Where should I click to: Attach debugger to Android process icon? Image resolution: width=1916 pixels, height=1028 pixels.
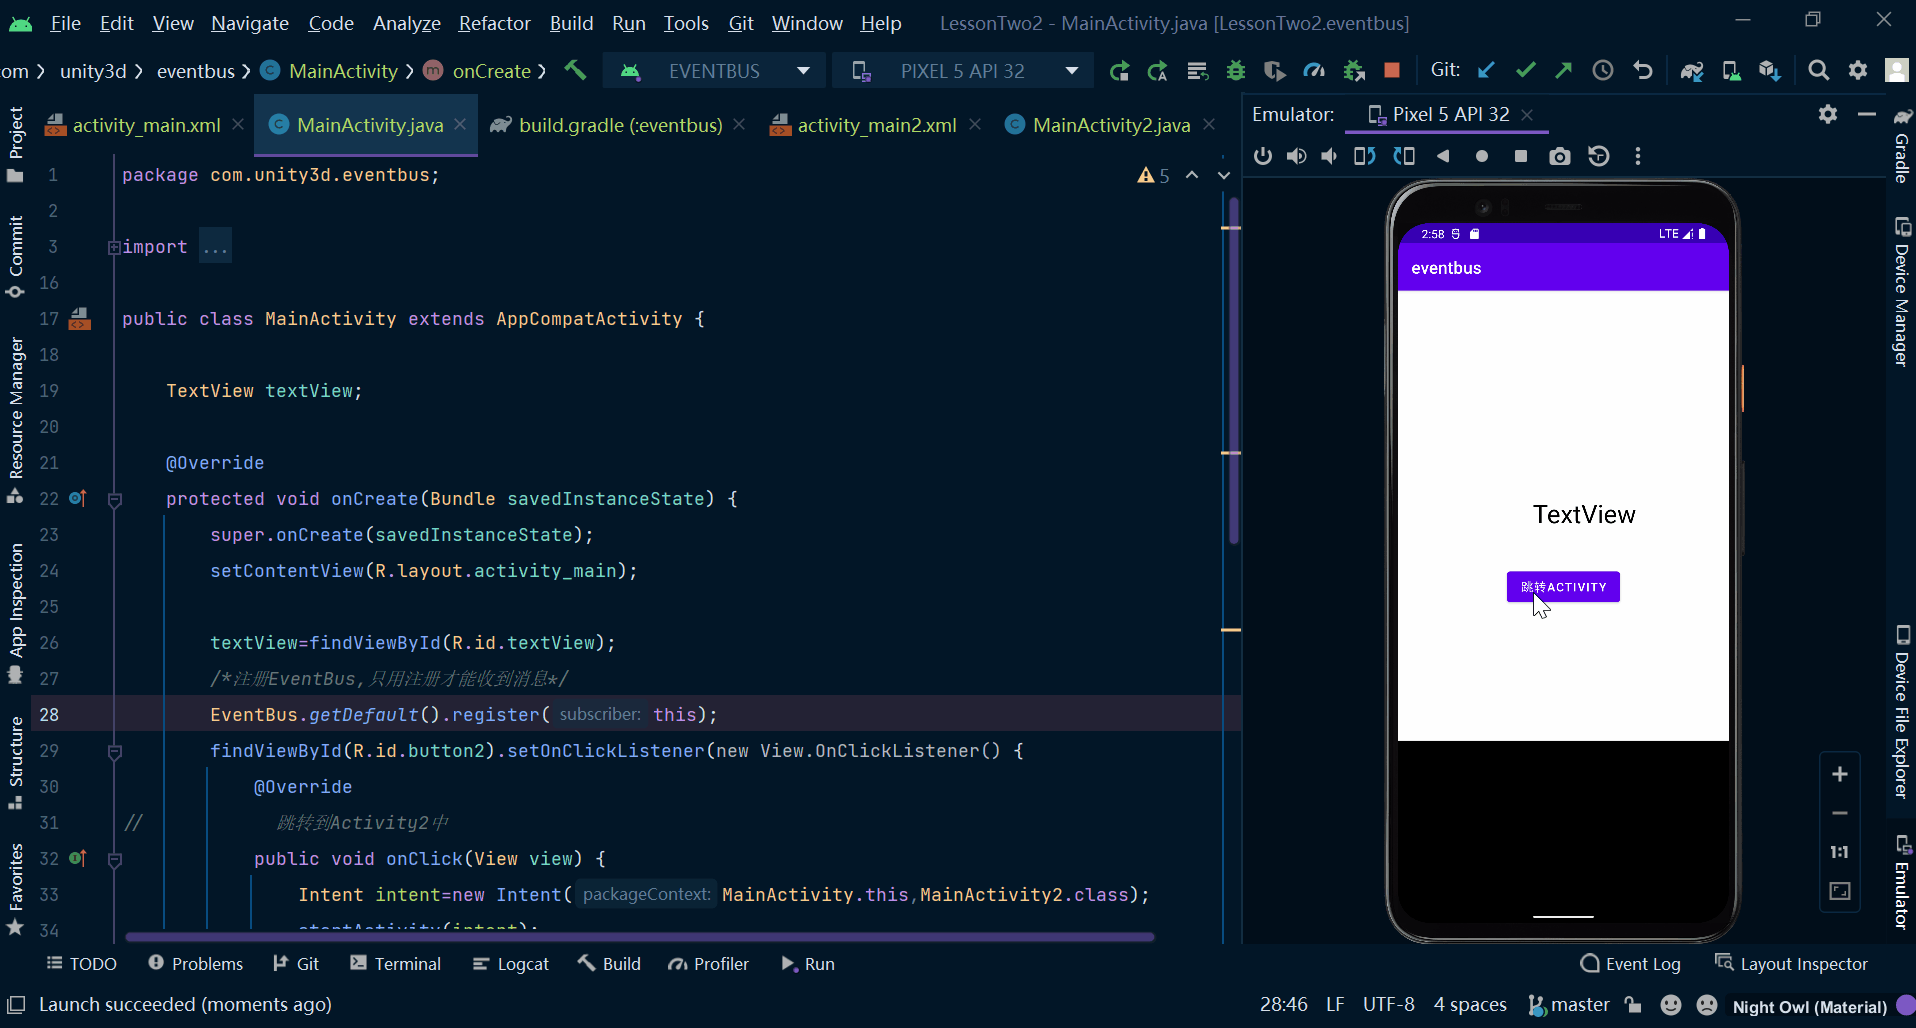click(x=1354, y=70)
